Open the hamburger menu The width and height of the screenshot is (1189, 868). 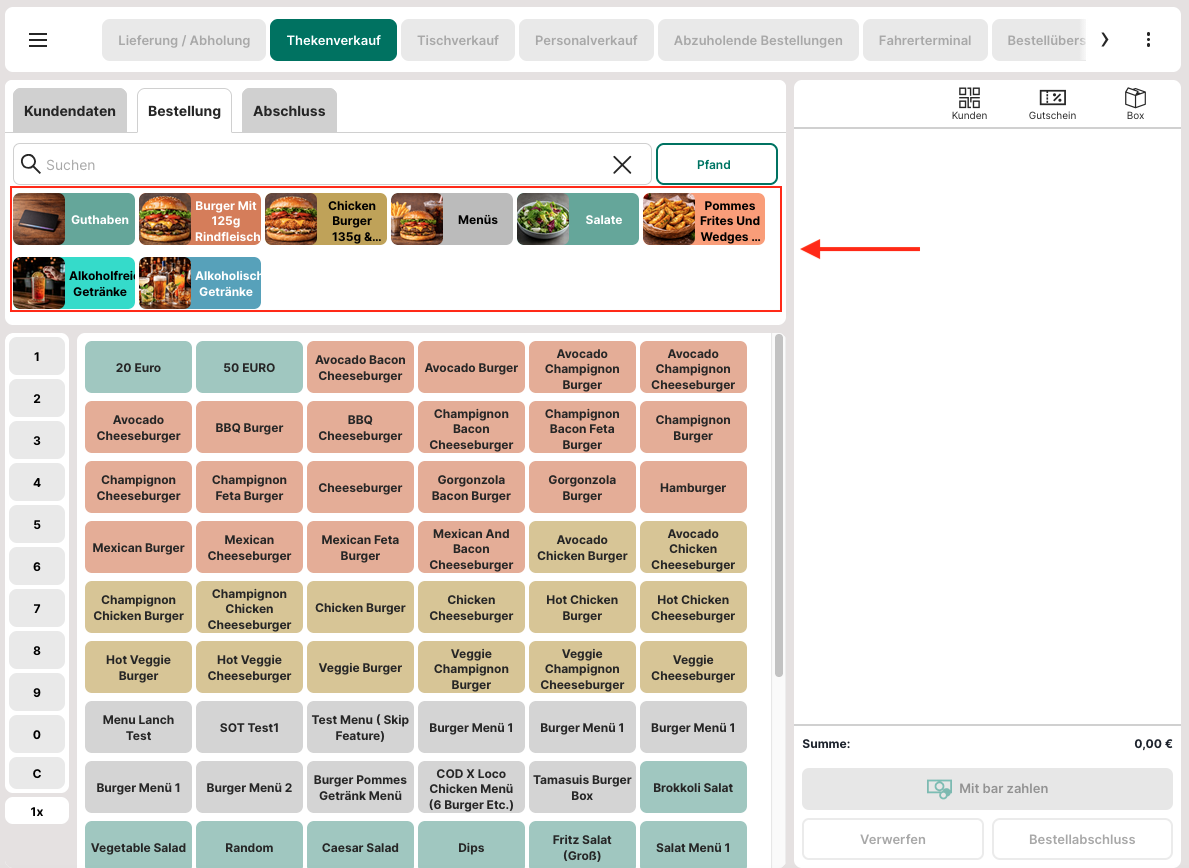coord(38,40)
